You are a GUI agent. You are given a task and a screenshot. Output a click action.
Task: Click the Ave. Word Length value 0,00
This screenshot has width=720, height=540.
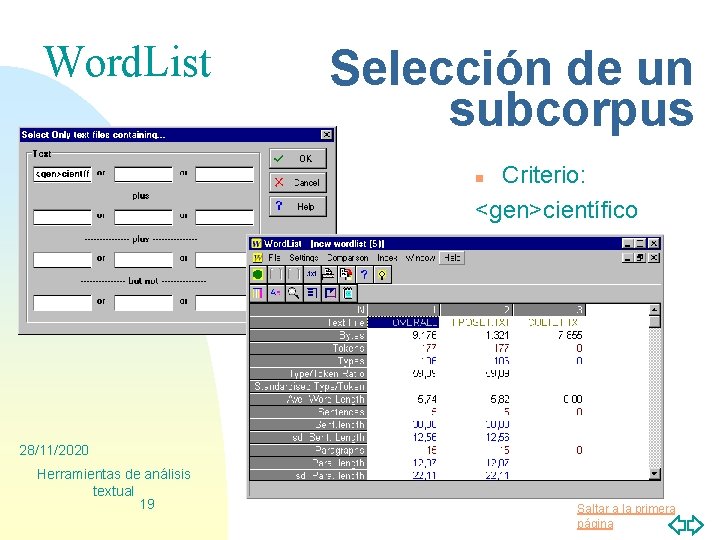click(573, 399)
